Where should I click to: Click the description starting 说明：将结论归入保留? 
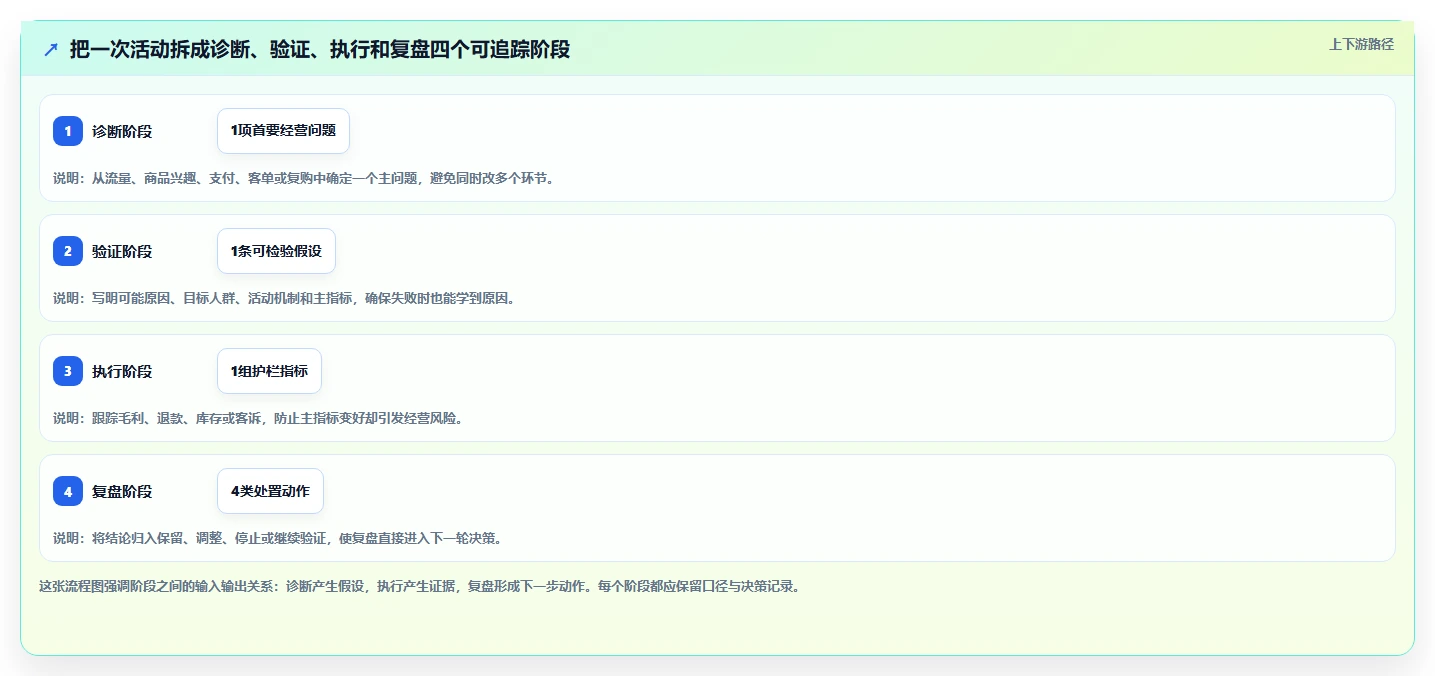tap(278, 538)
